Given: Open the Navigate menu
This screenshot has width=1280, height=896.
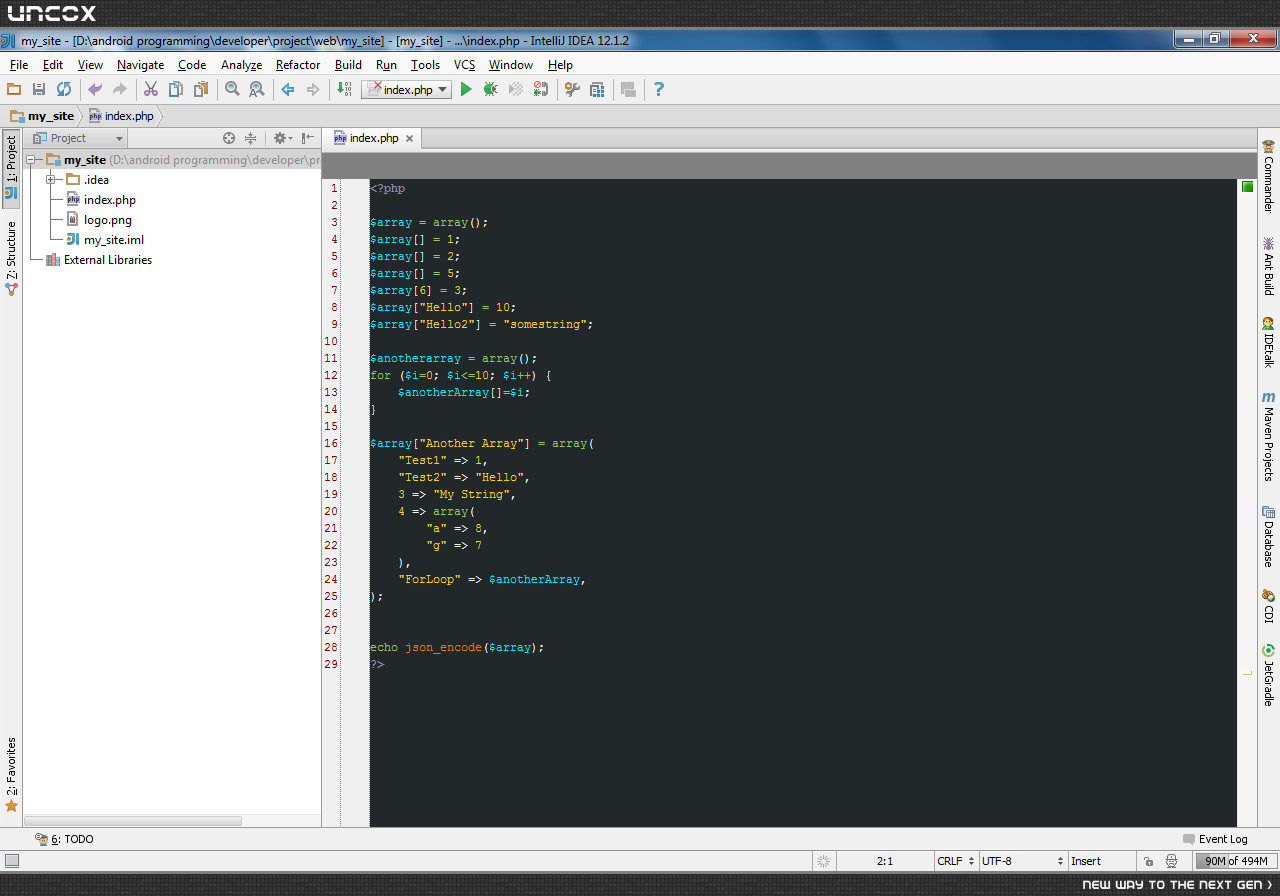Looking at the screenshot, I should tap(140, 65).
